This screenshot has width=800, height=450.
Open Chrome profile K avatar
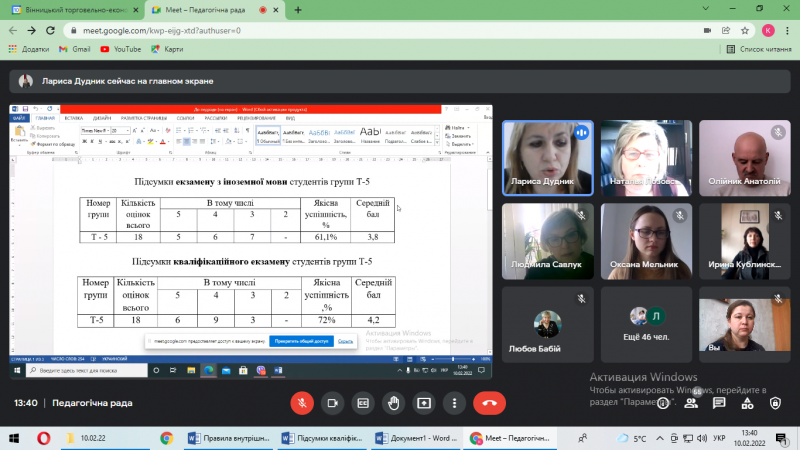tap(768, 31)
